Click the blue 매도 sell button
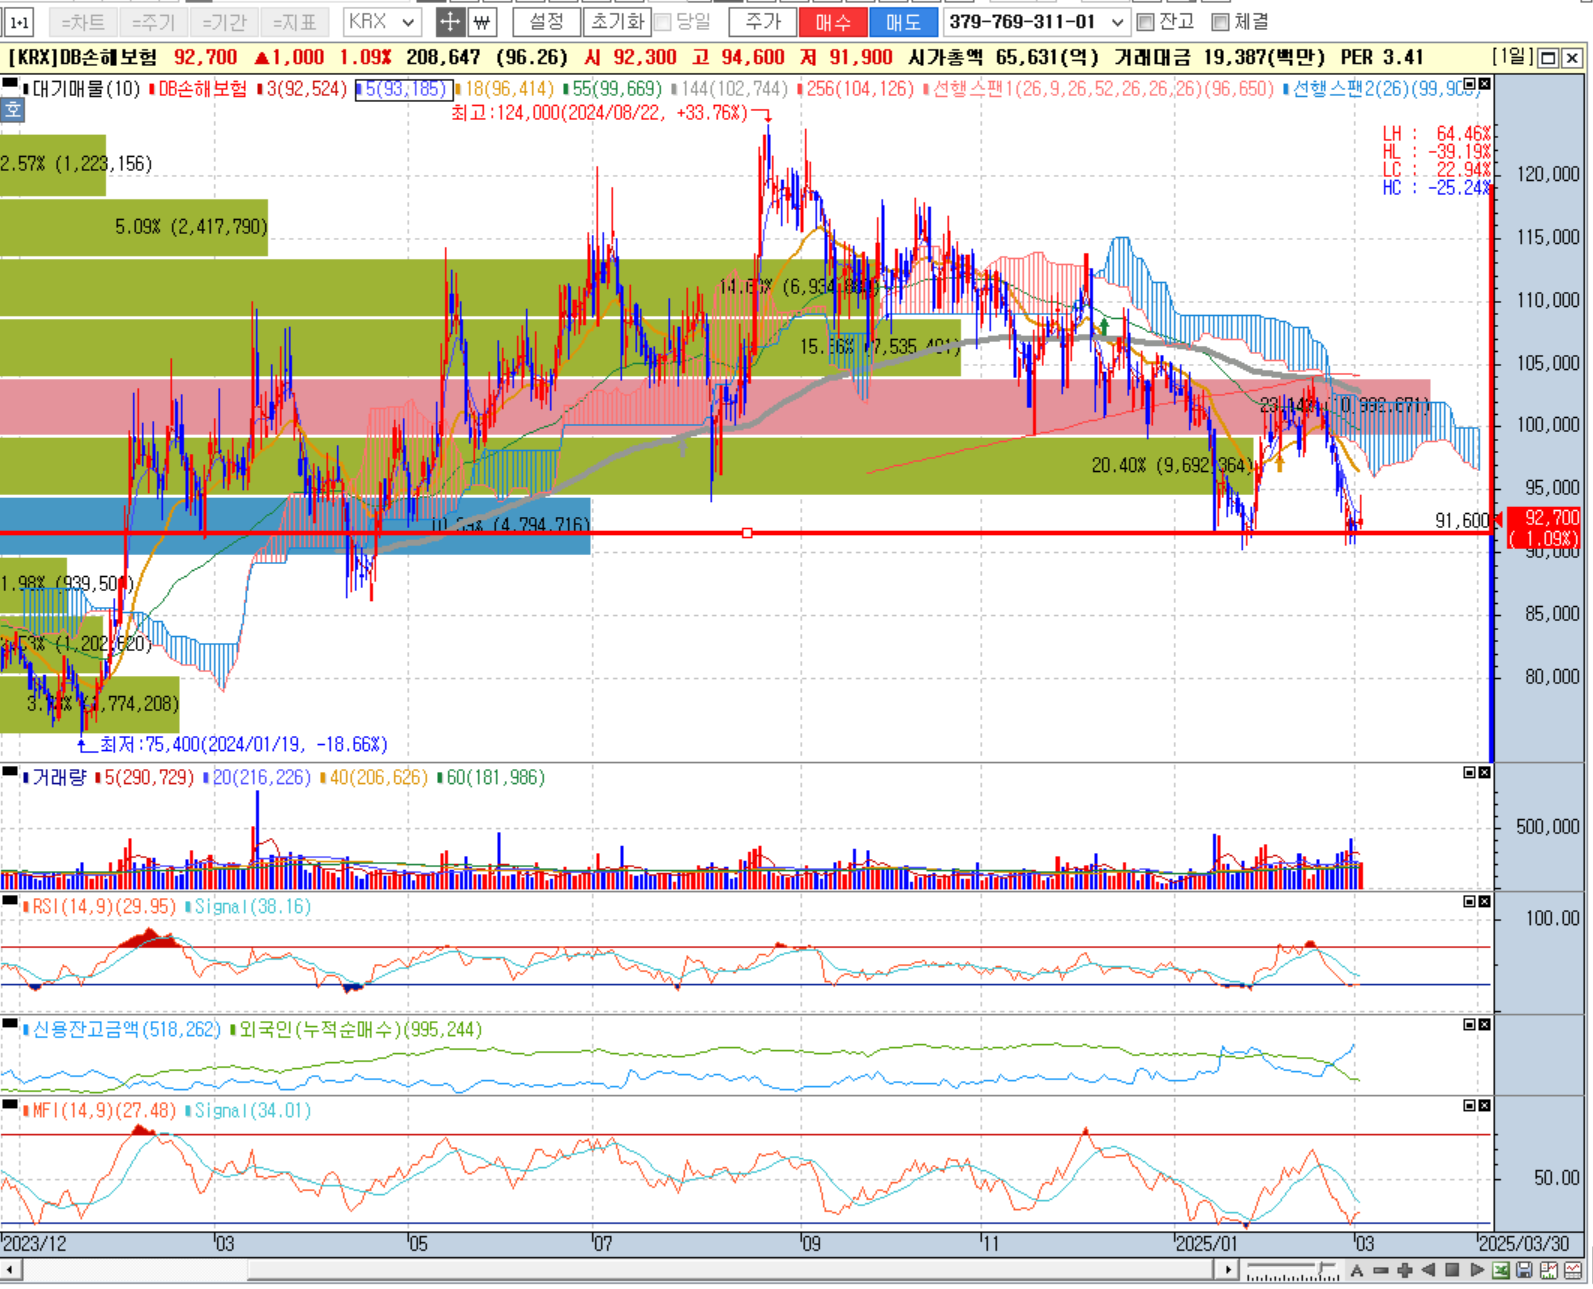Screen dimensions: 1593x1289 tap(903, 22)
